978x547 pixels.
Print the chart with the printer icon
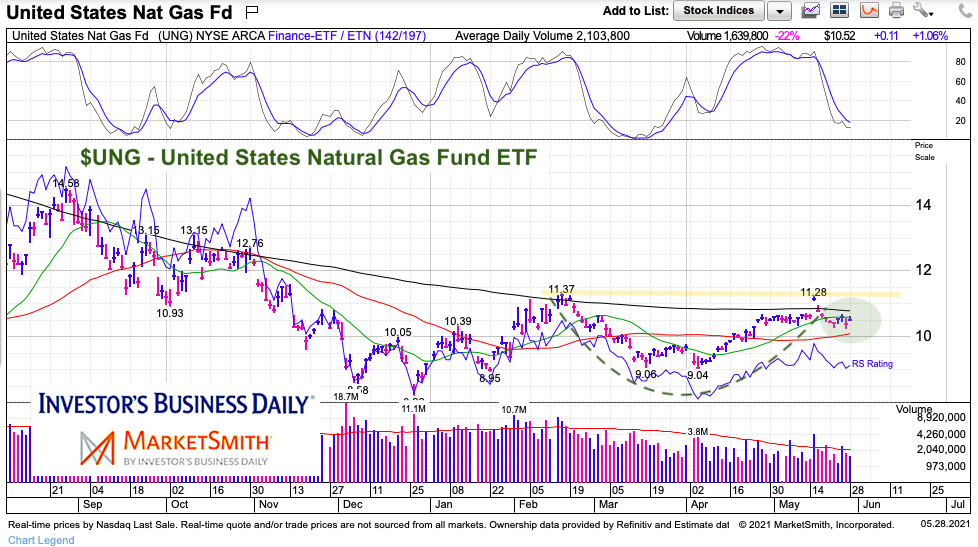pos(896,10)
